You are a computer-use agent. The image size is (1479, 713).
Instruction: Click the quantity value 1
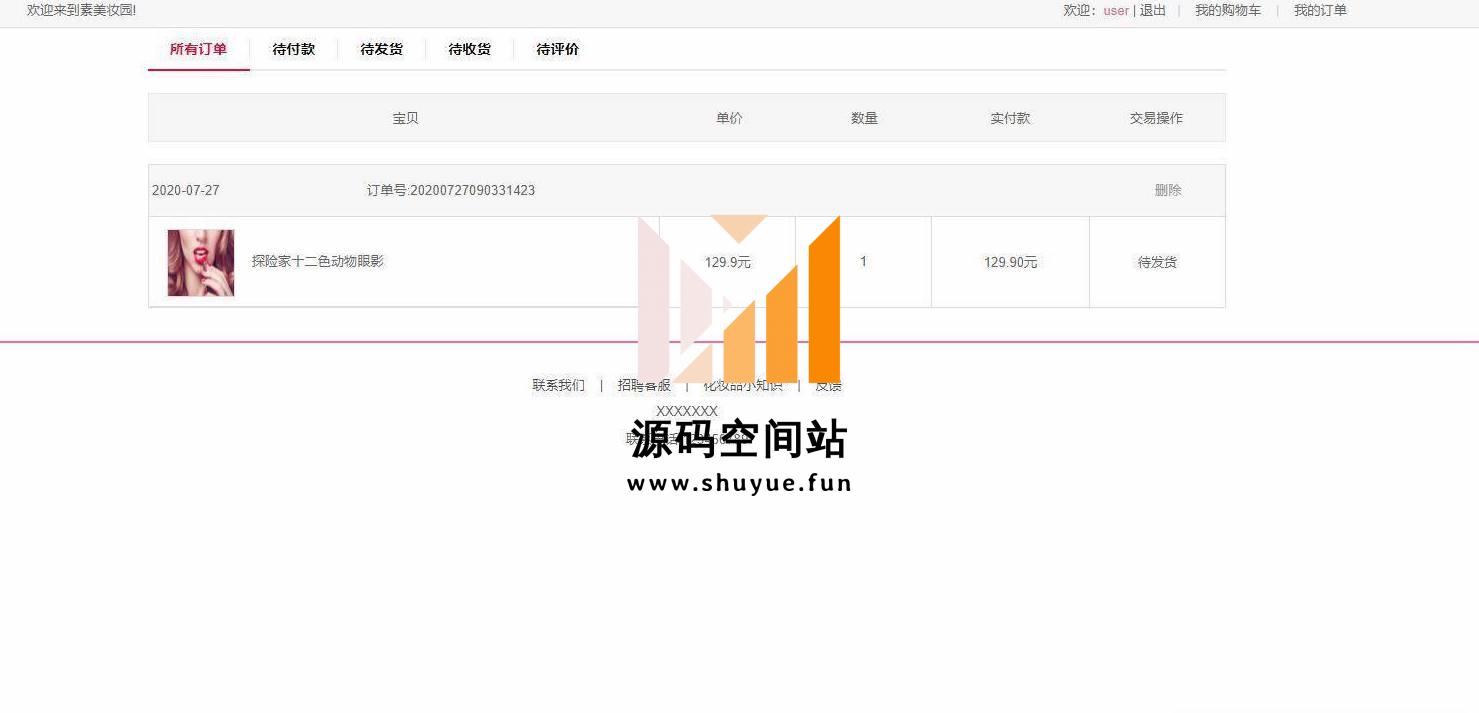(863, 261)
